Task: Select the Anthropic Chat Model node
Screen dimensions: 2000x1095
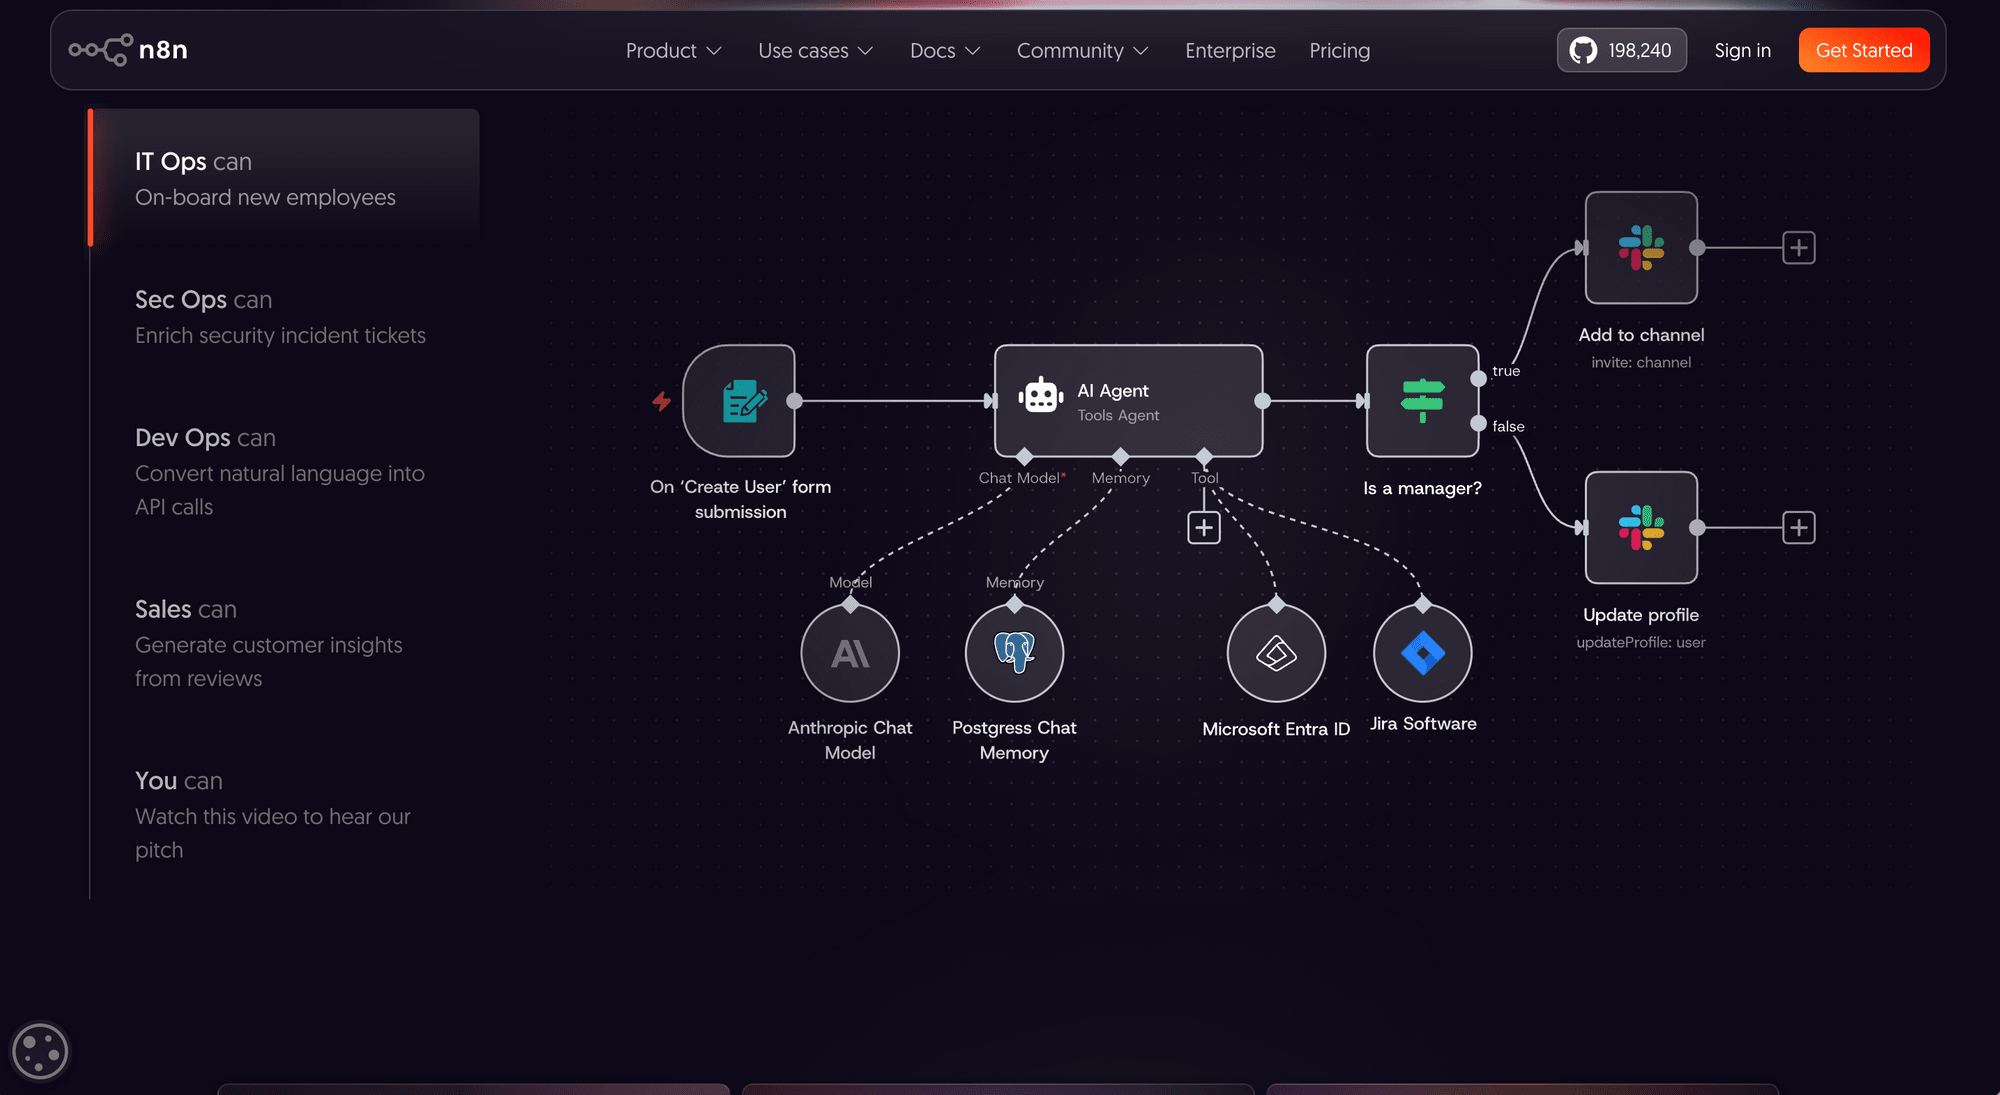Action: tap(850, 653)
